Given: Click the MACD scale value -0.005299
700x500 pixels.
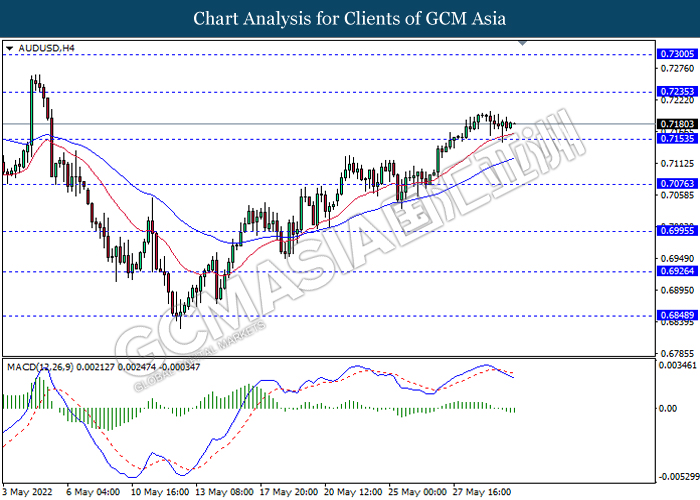Looking at the screenshot, I should 679,477.
